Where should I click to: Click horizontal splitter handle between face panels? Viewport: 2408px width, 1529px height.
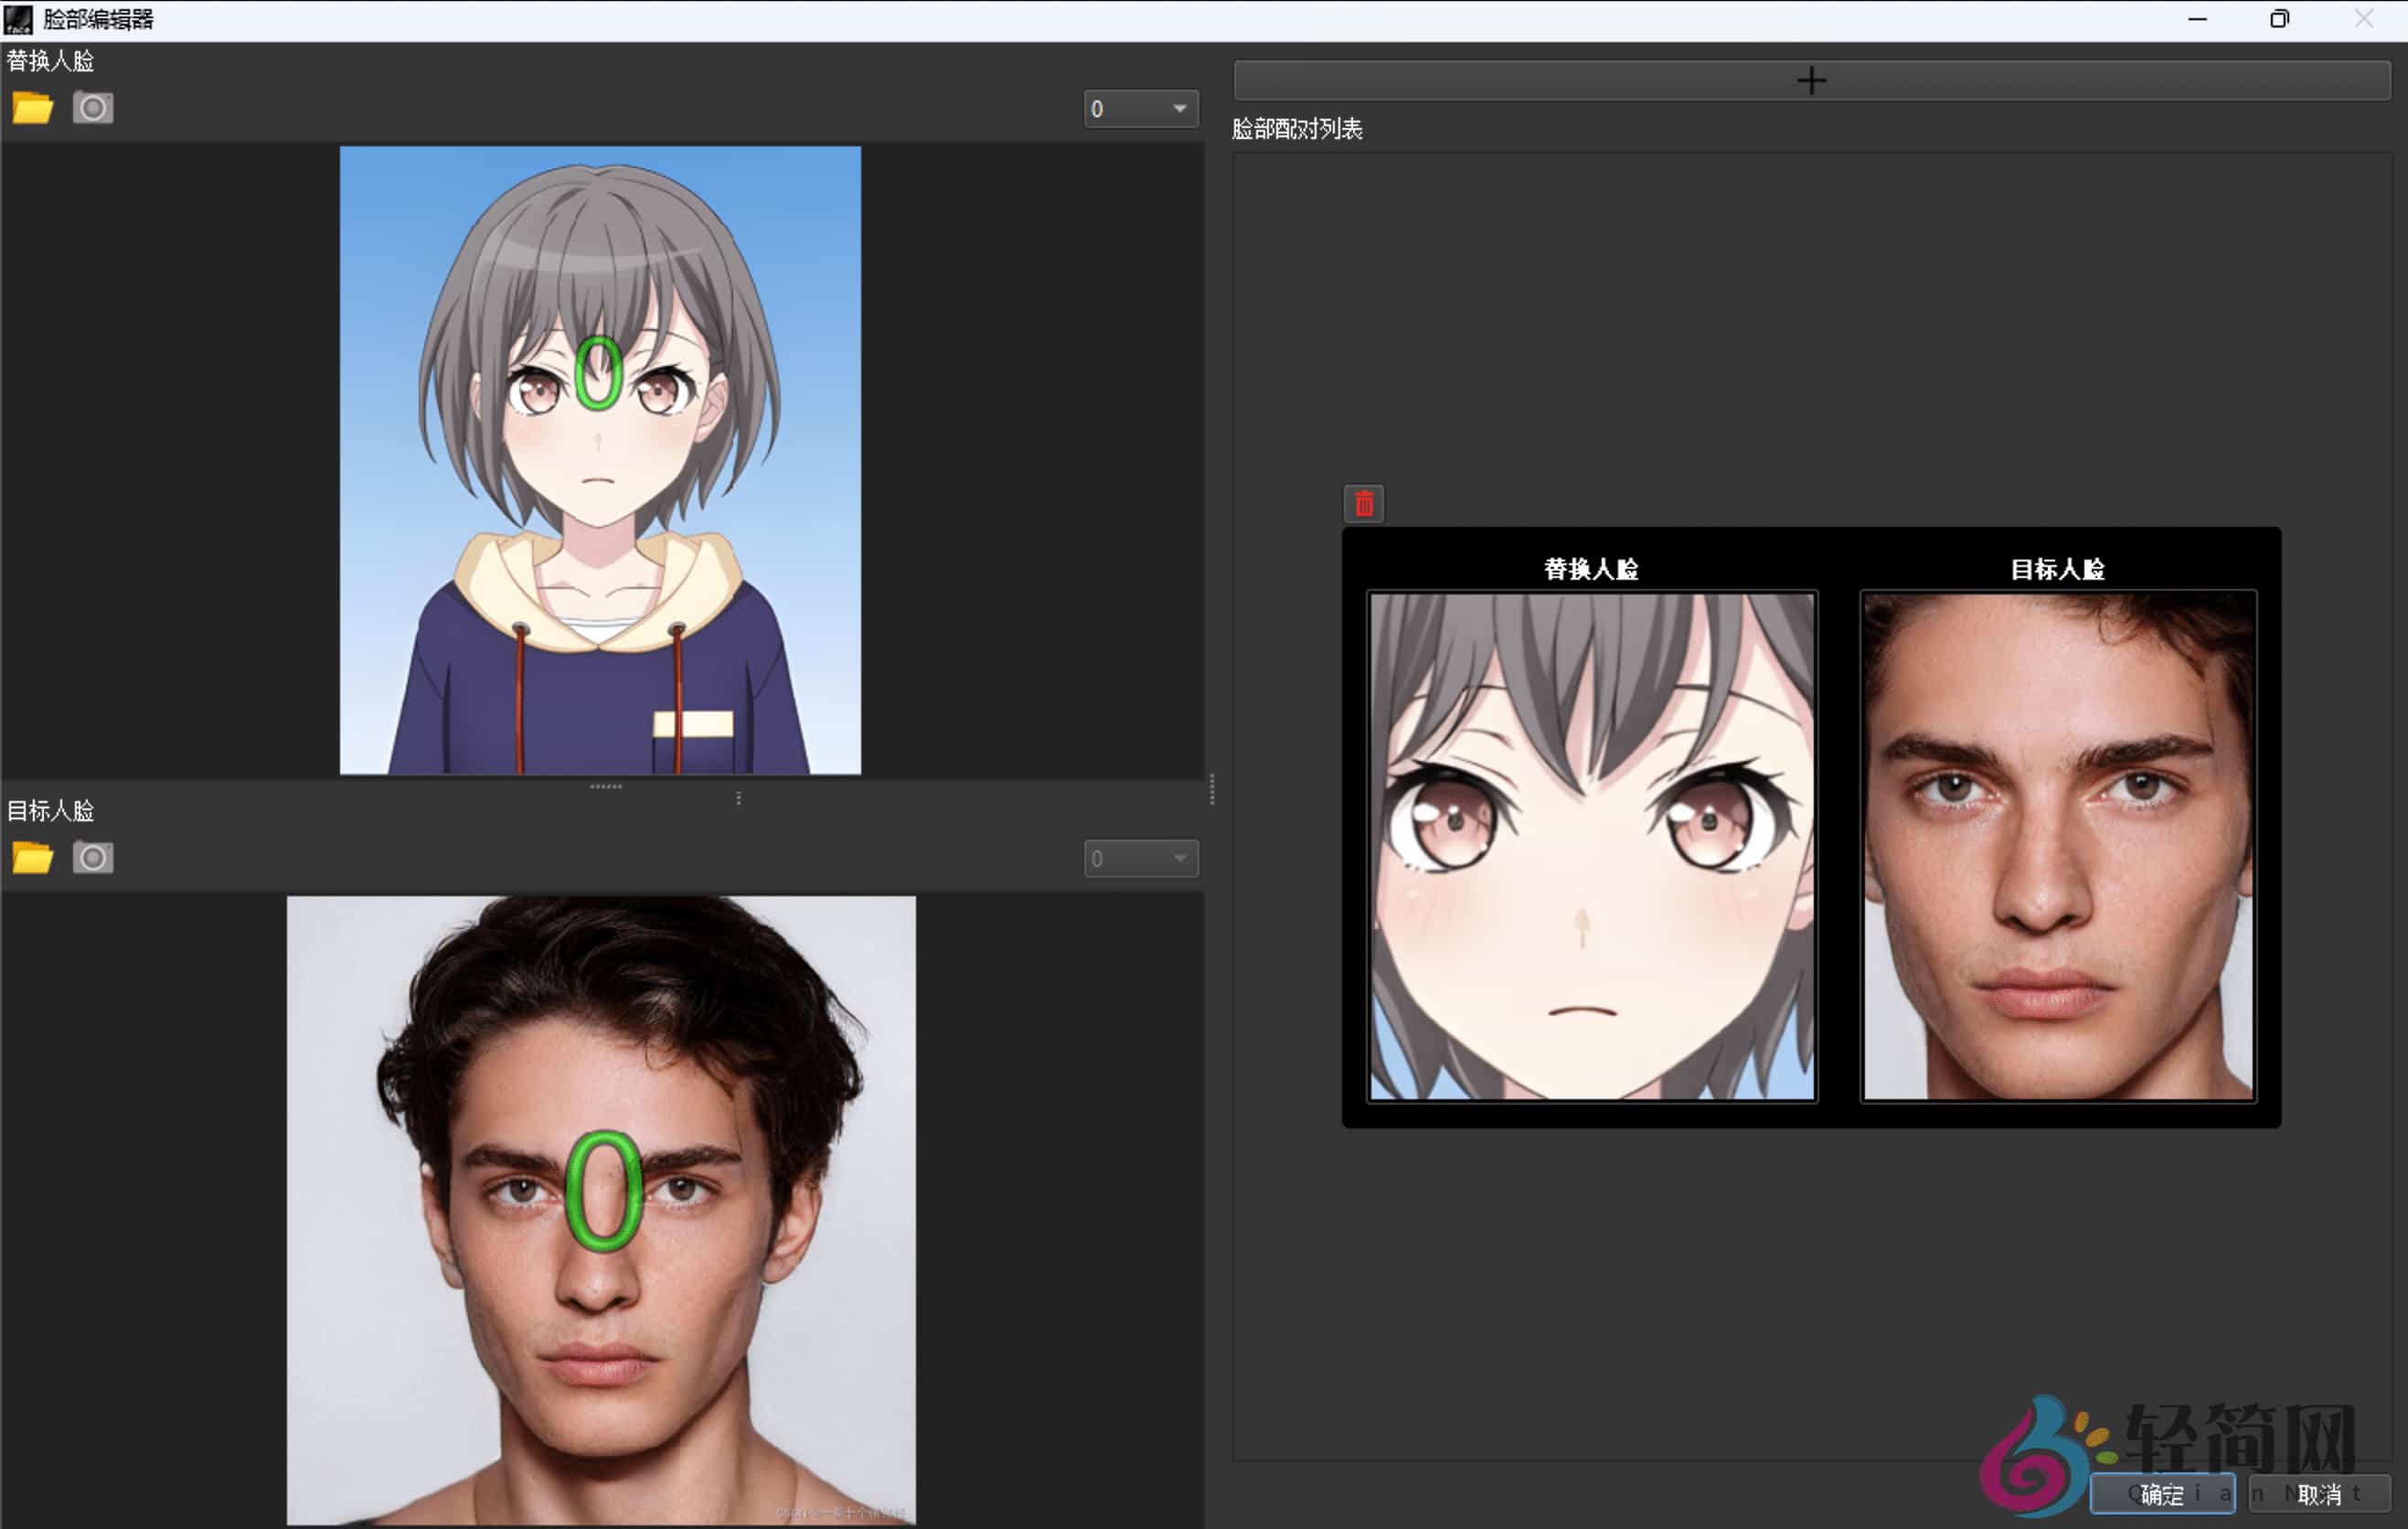606,787
